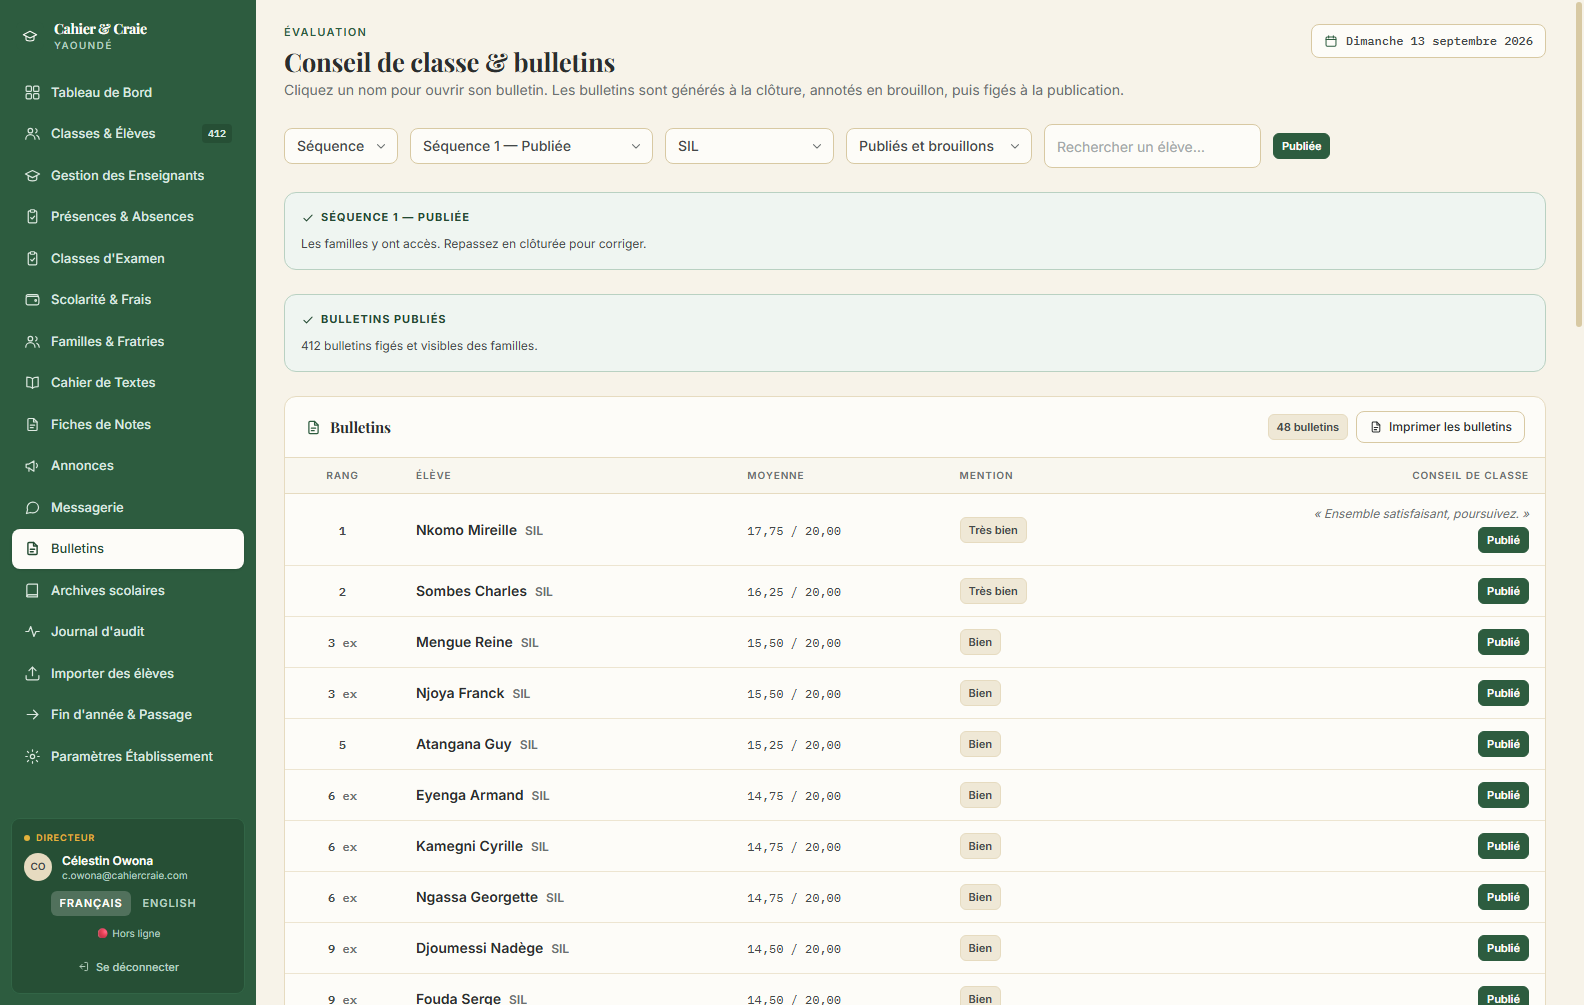Viewport: 1584px width, 1005px height.
Task: Click the Cahier & Craie logo icon
Action: [x=30, y=36]
